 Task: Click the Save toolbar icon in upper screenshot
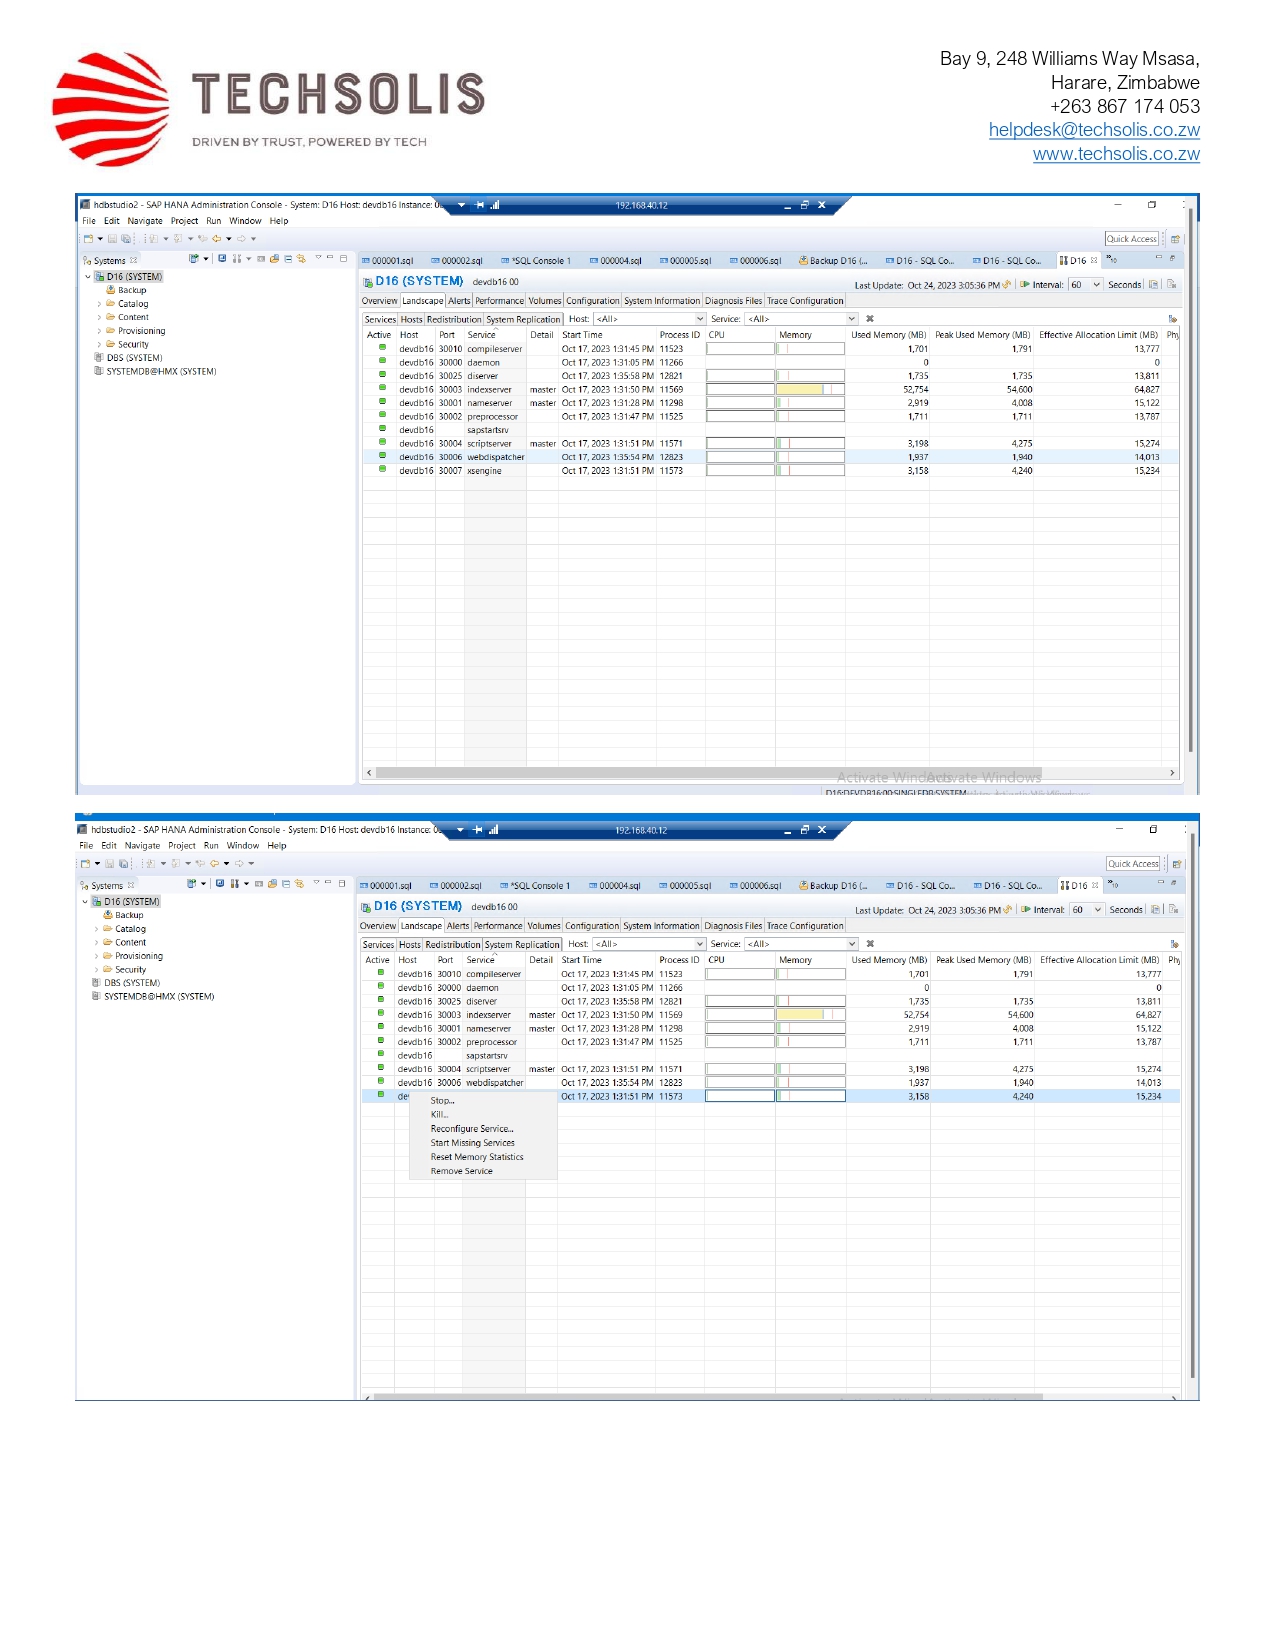tap(112, 239)
